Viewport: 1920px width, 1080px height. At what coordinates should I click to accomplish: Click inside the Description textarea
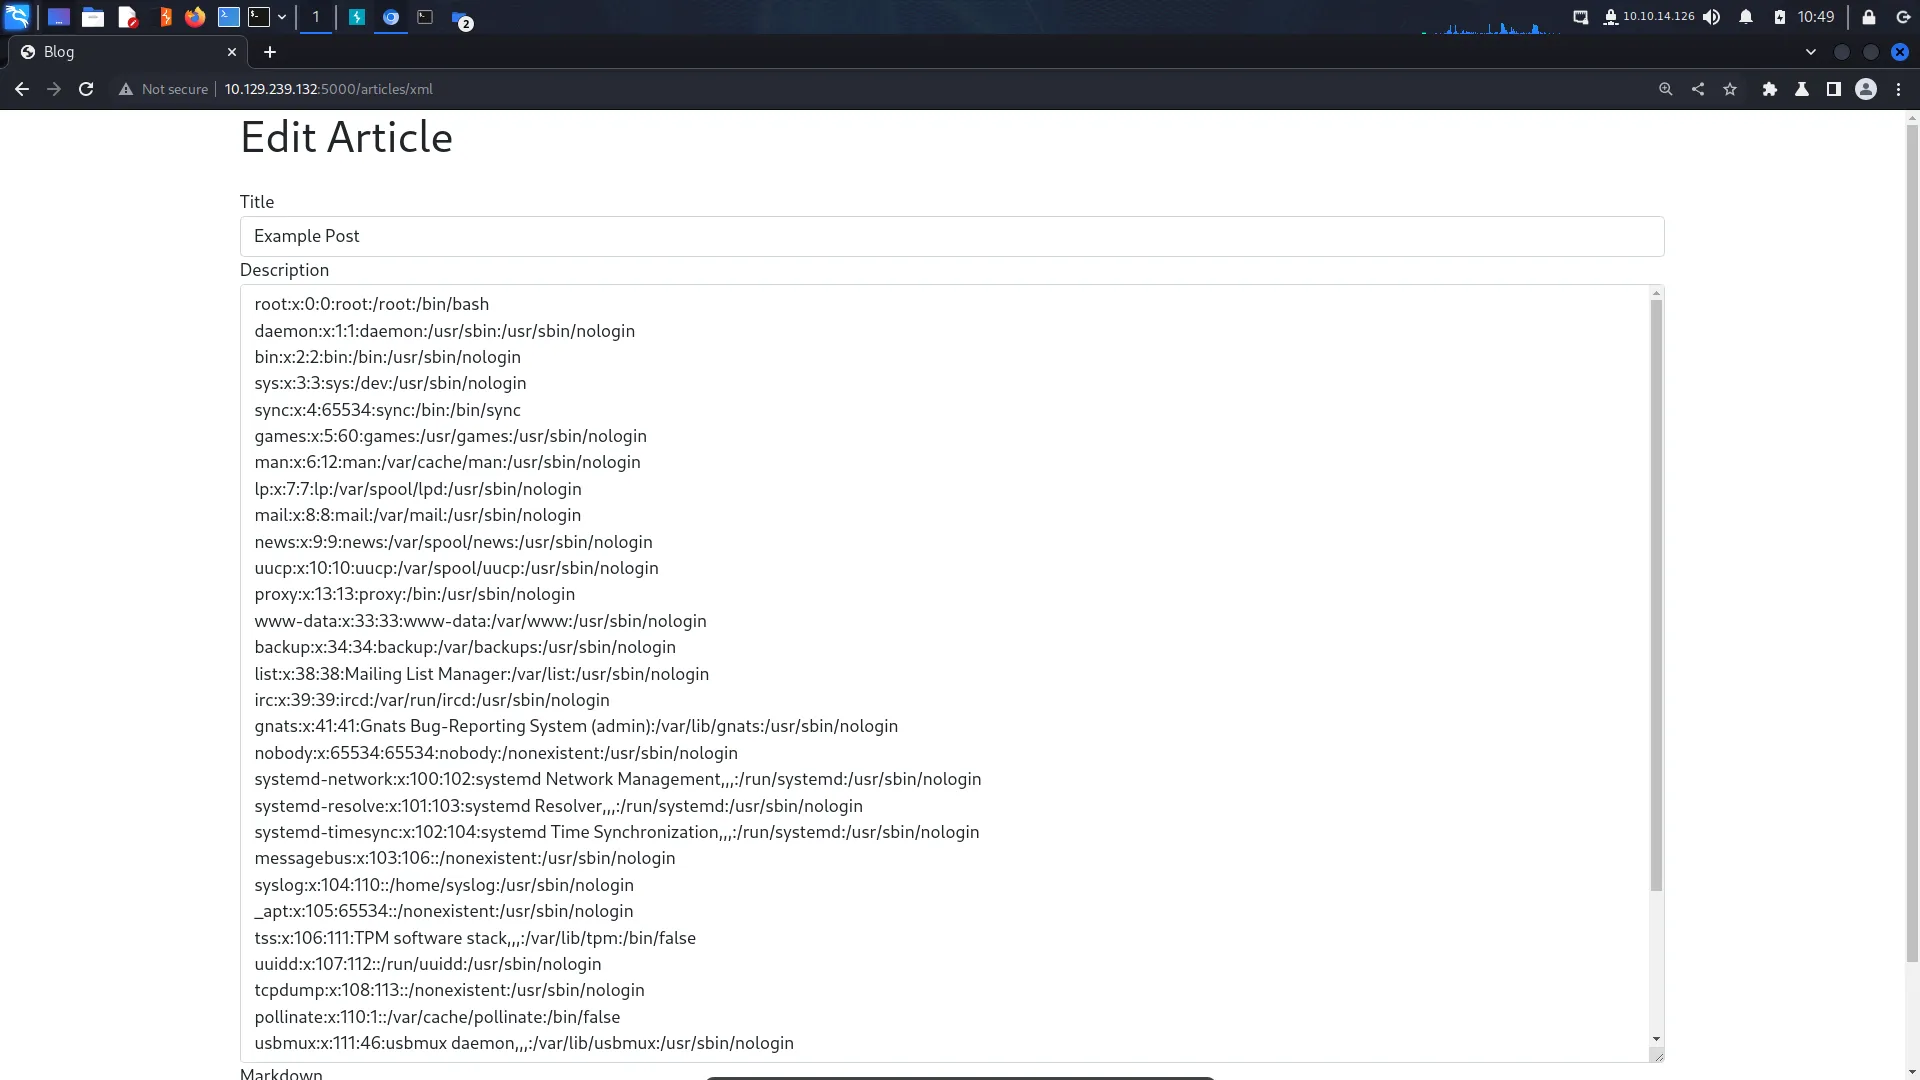945,673
